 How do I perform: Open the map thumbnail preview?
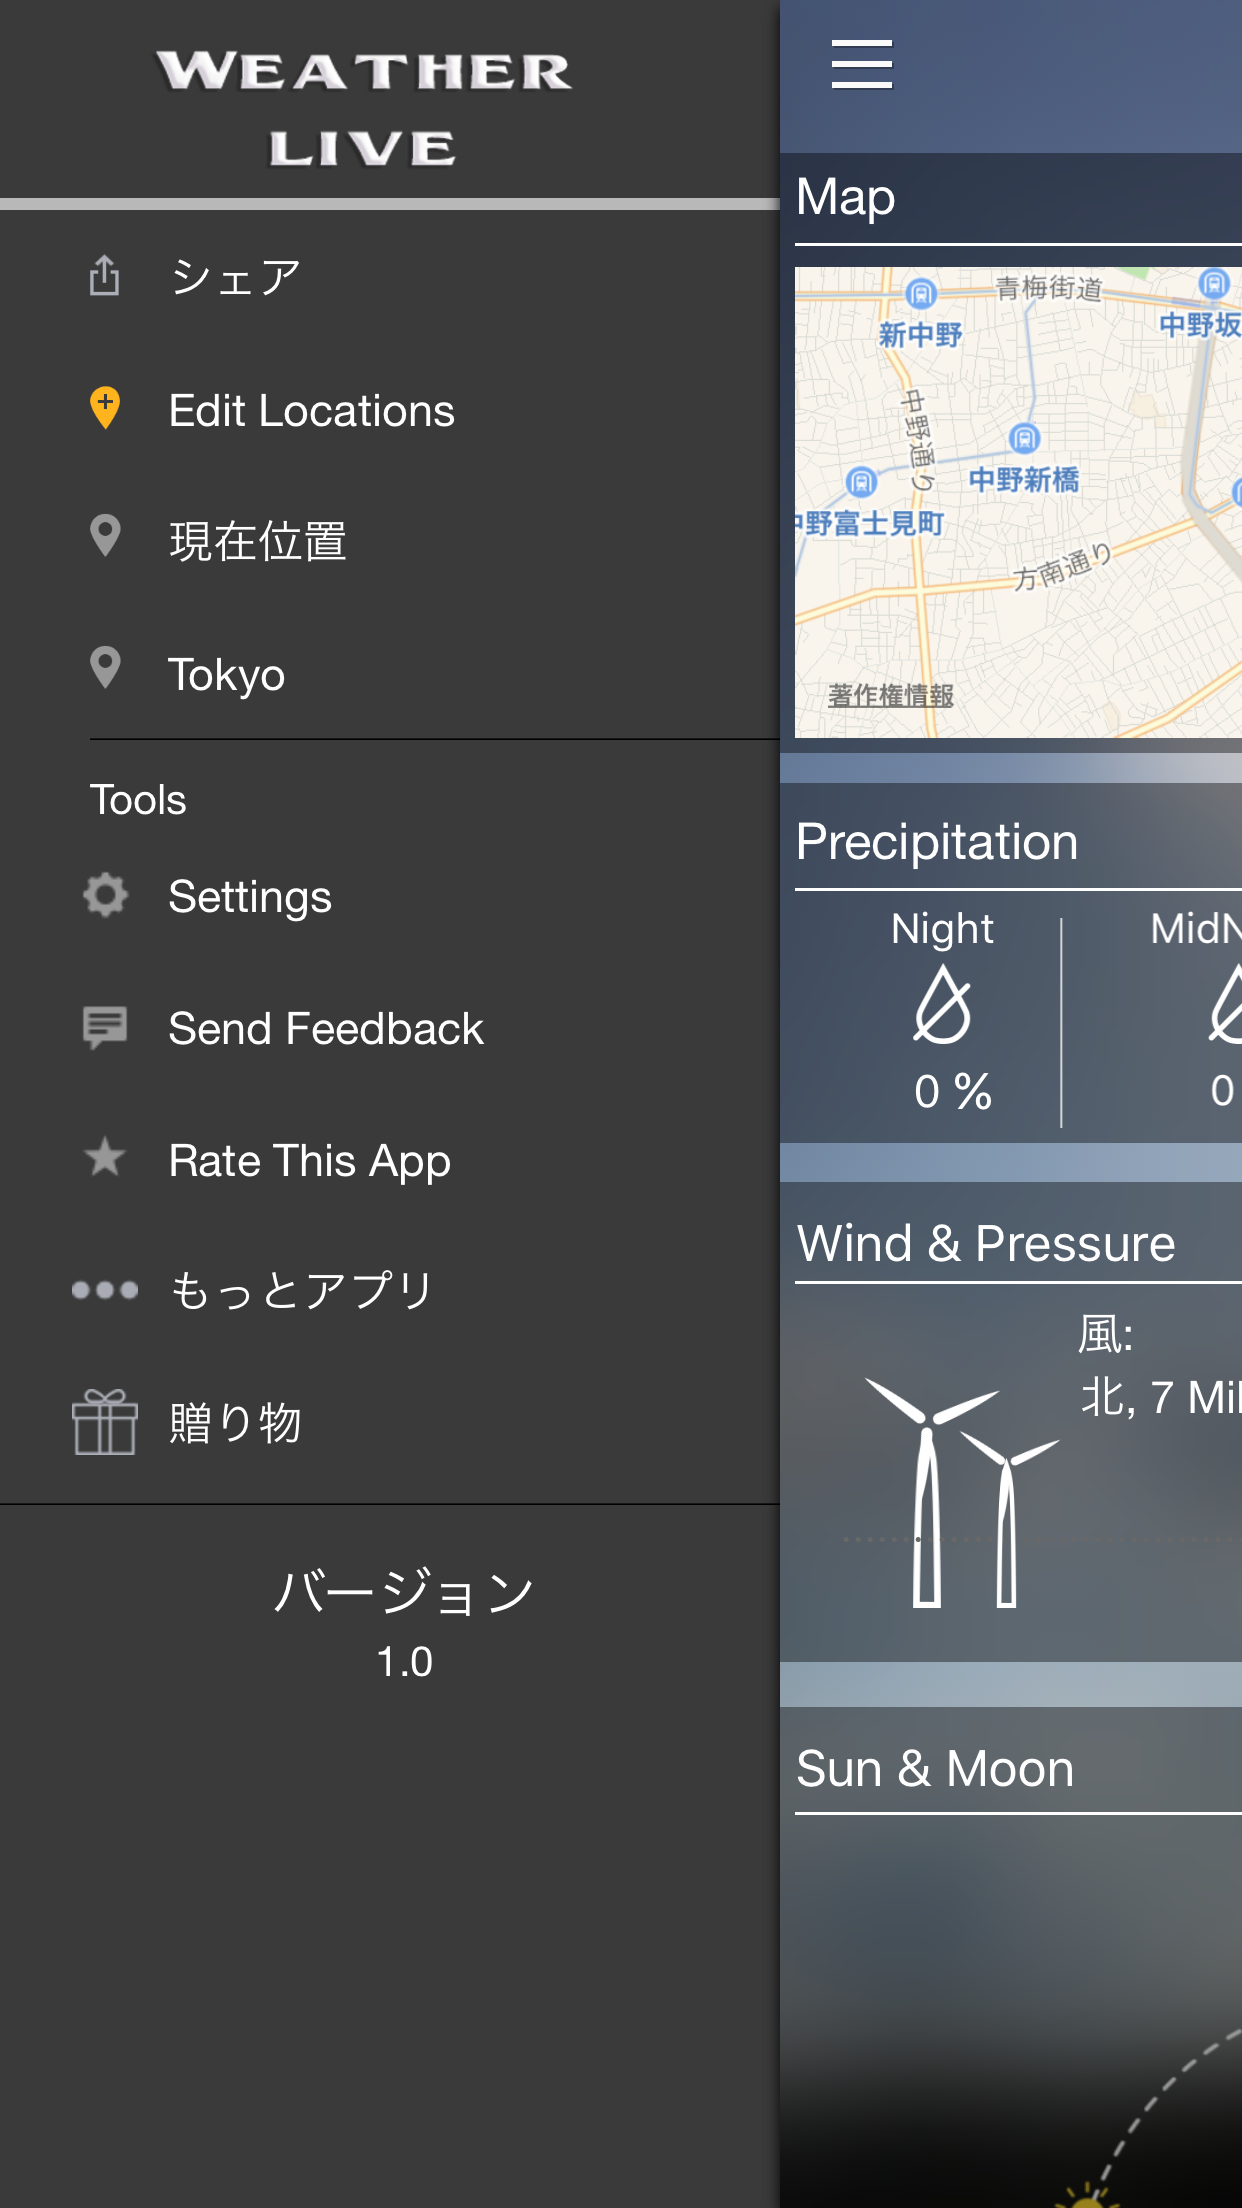pyautogui.click(x=1018, y=502)
